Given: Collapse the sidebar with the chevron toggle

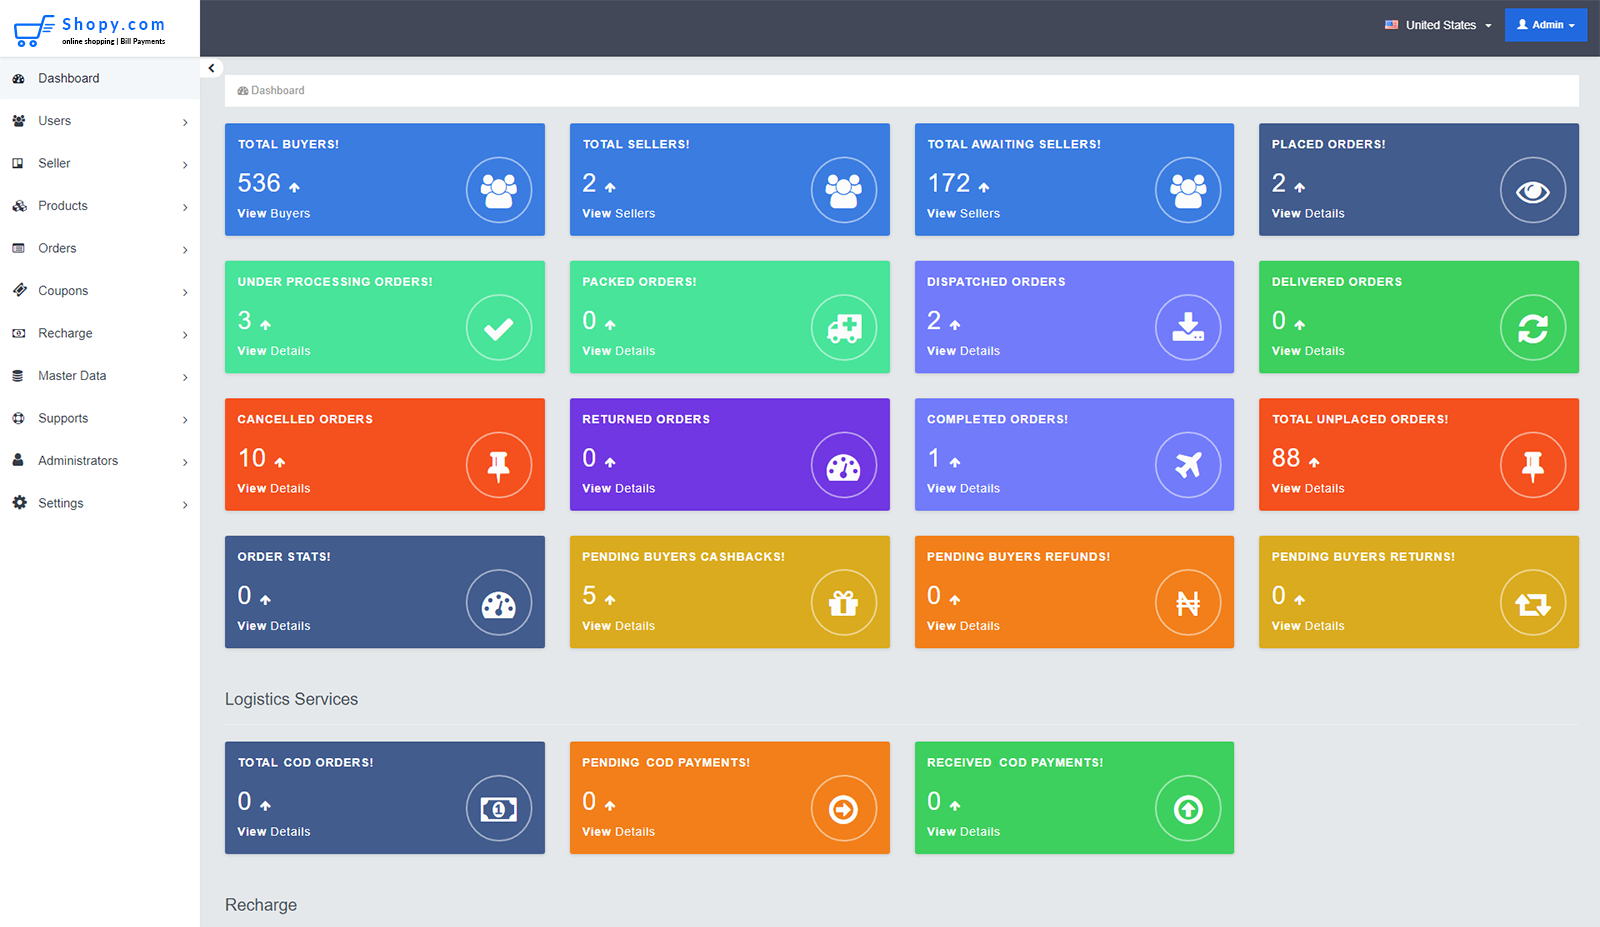Looking at the screenshot, I should click(211, 68).
